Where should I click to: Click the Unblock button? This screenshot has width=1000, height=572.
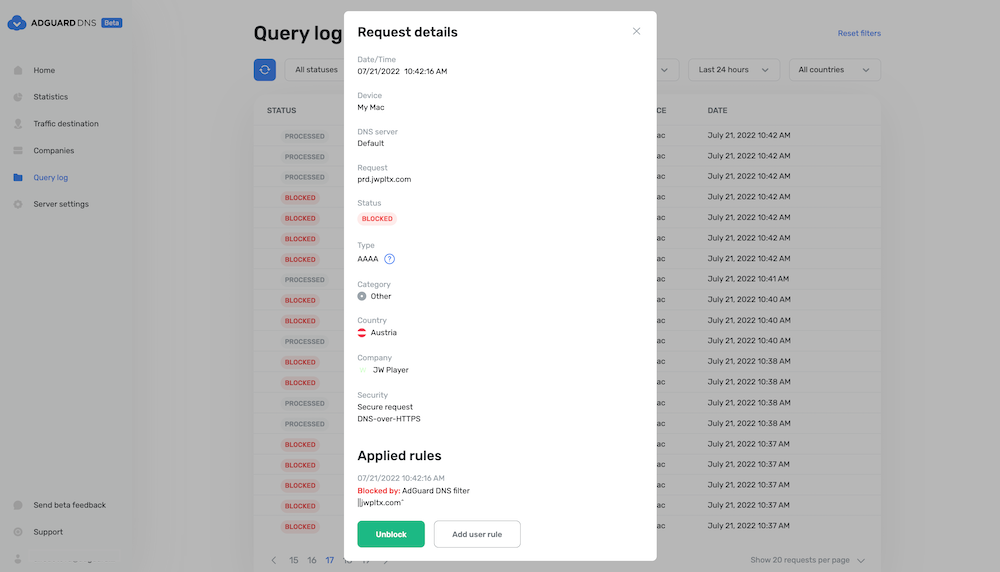391,534
